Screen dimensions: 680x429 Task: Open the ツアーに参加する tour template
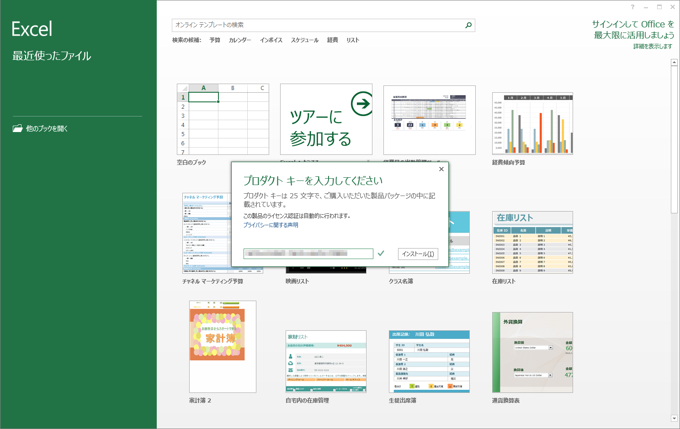(x=326, y=119)
